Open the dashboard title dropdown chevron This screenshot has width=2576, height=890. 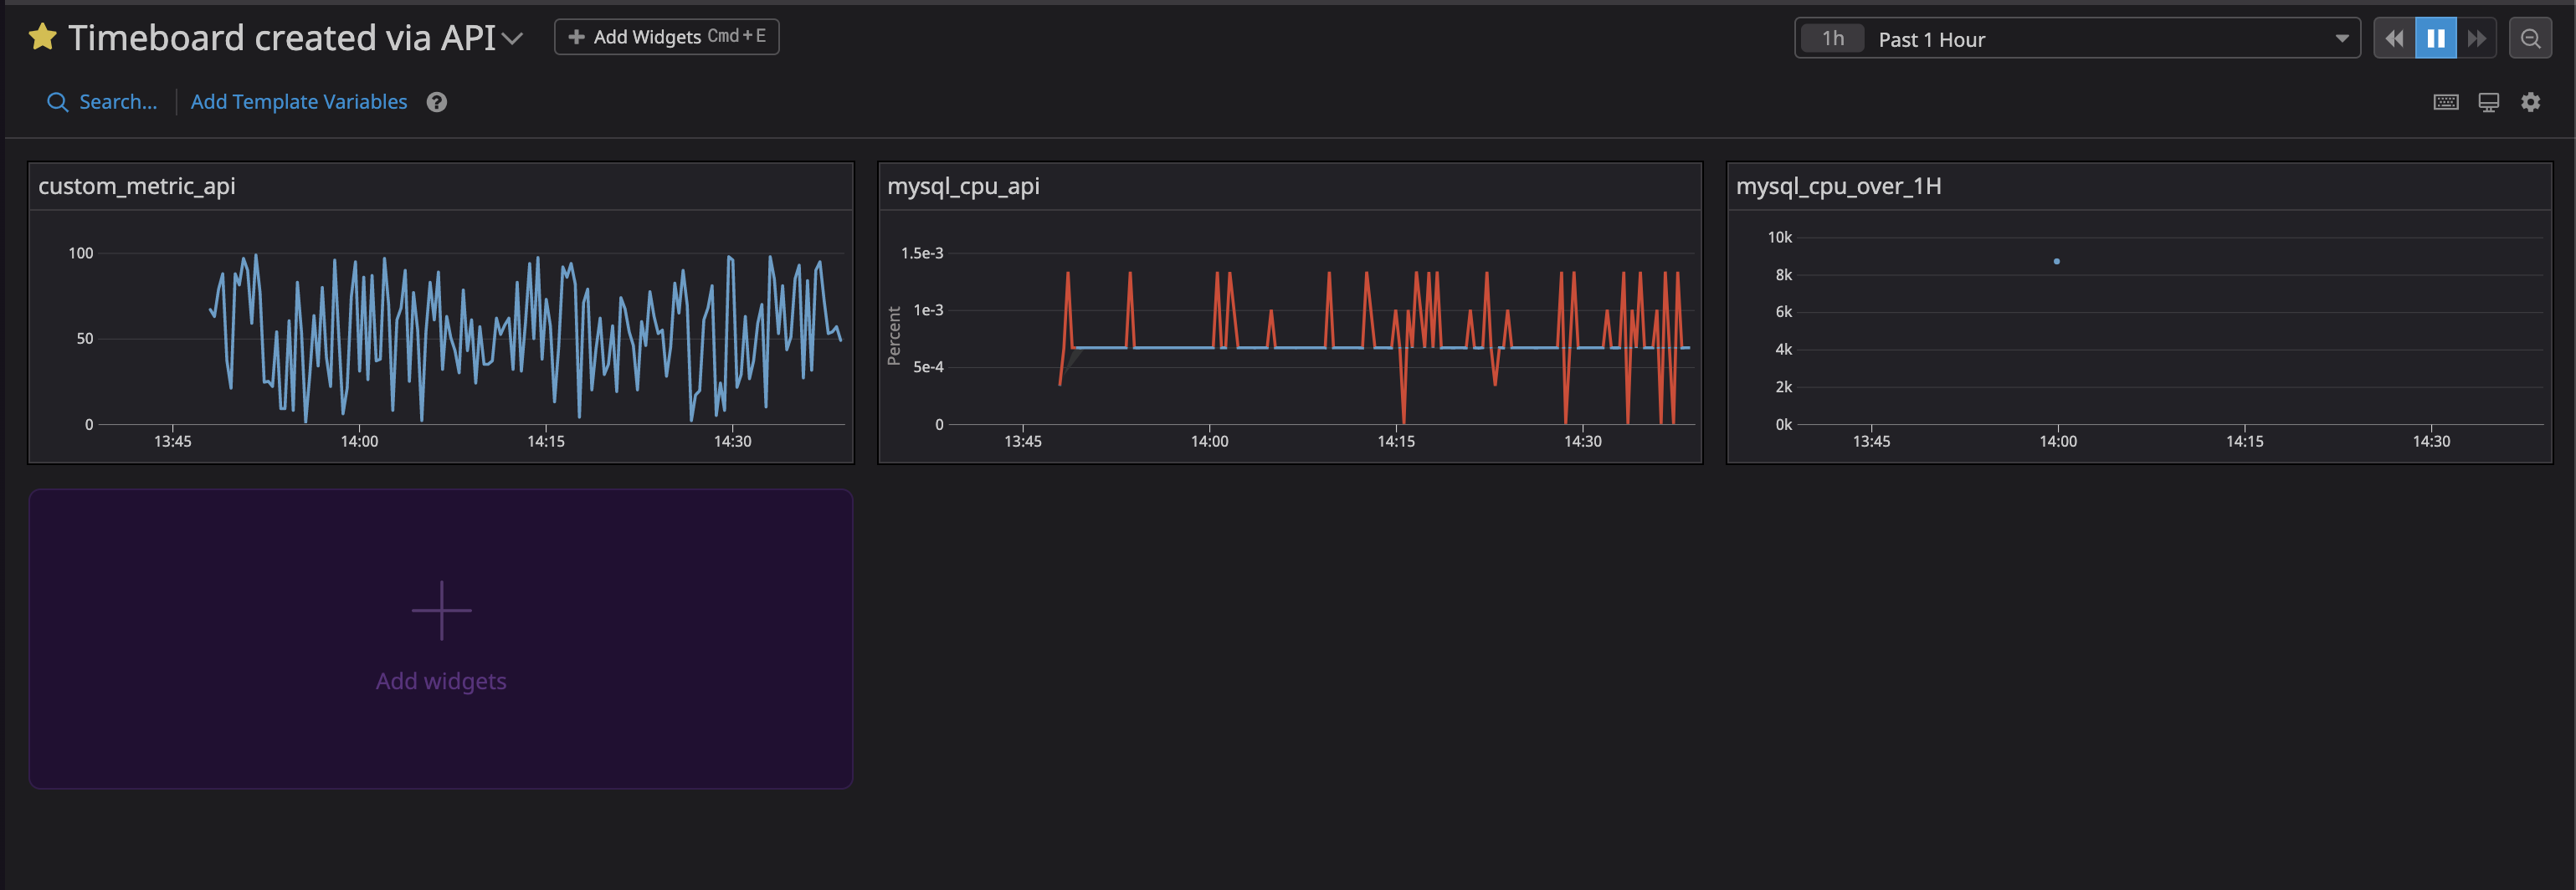tap(512, 39)
